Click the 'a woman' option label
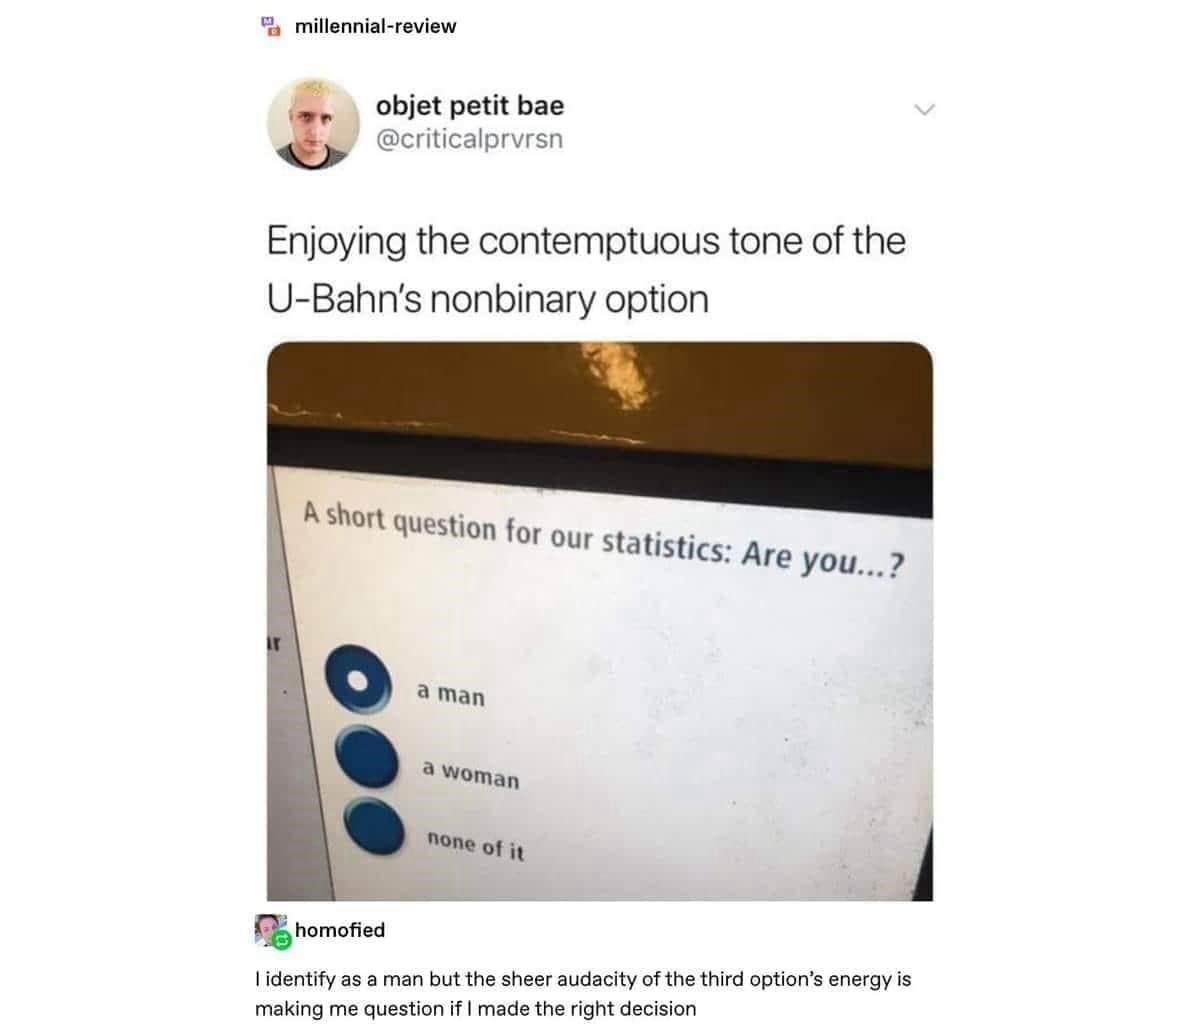This screenshot has height=1027, width=1200. tap(470, 773)
